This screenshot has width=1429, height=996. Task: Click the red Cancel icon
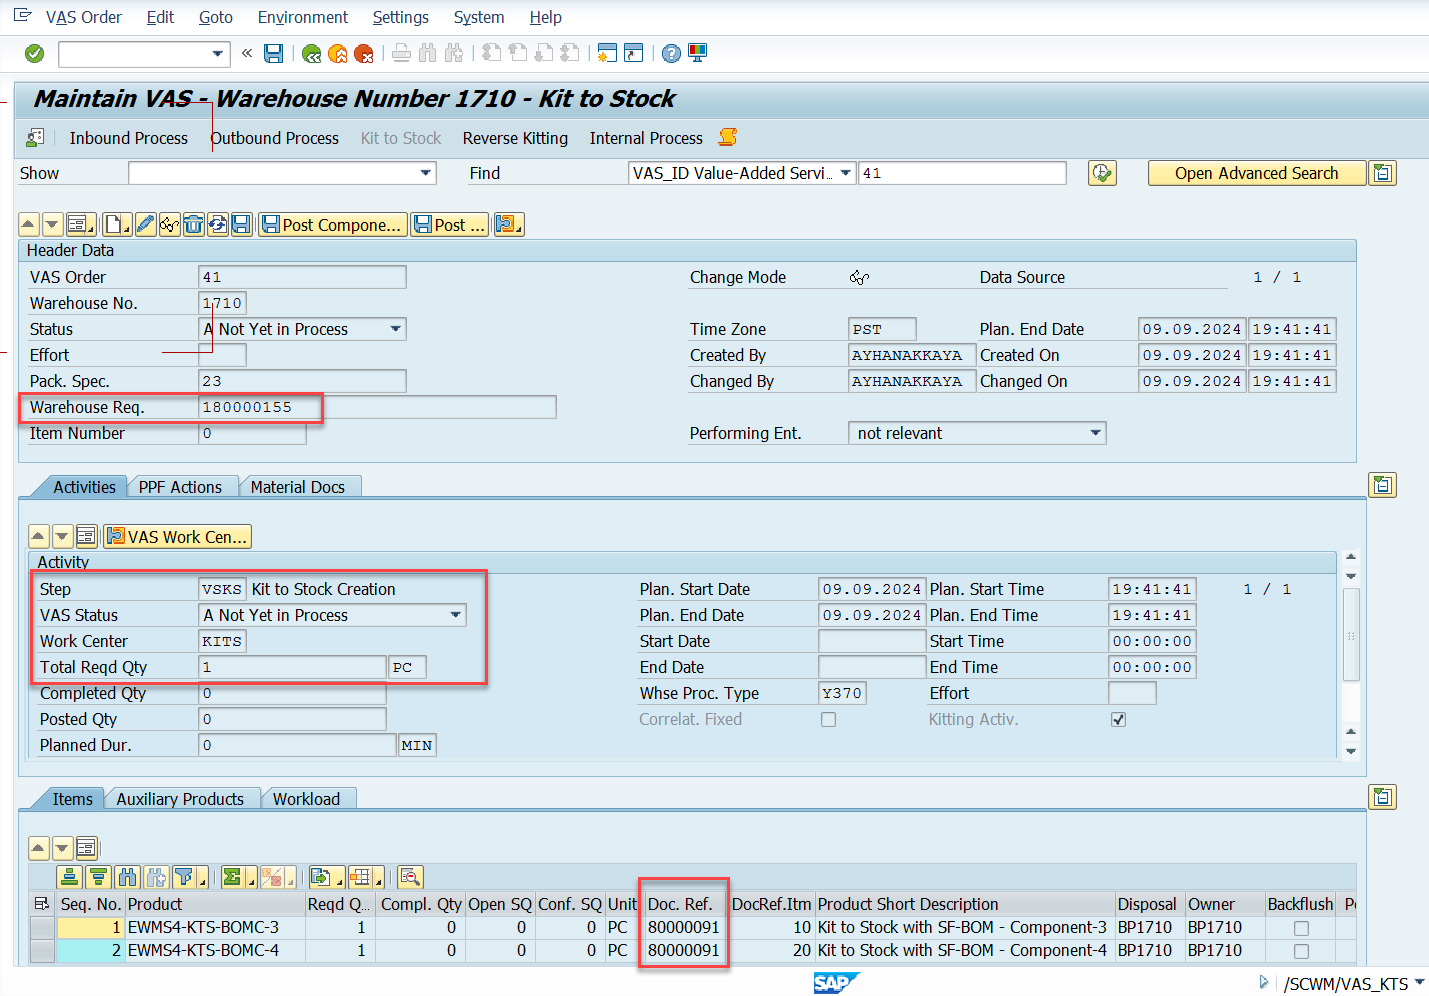(x=364, y=53)
